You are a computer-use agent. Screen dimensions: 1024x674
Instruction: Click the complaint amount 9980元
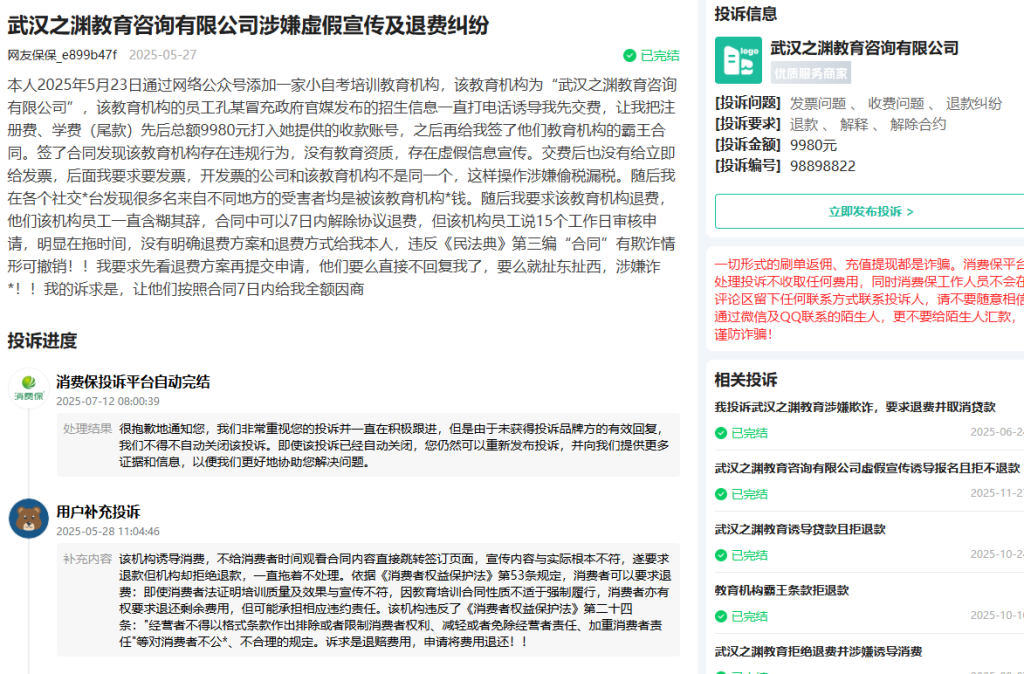[x=813, y=145]
